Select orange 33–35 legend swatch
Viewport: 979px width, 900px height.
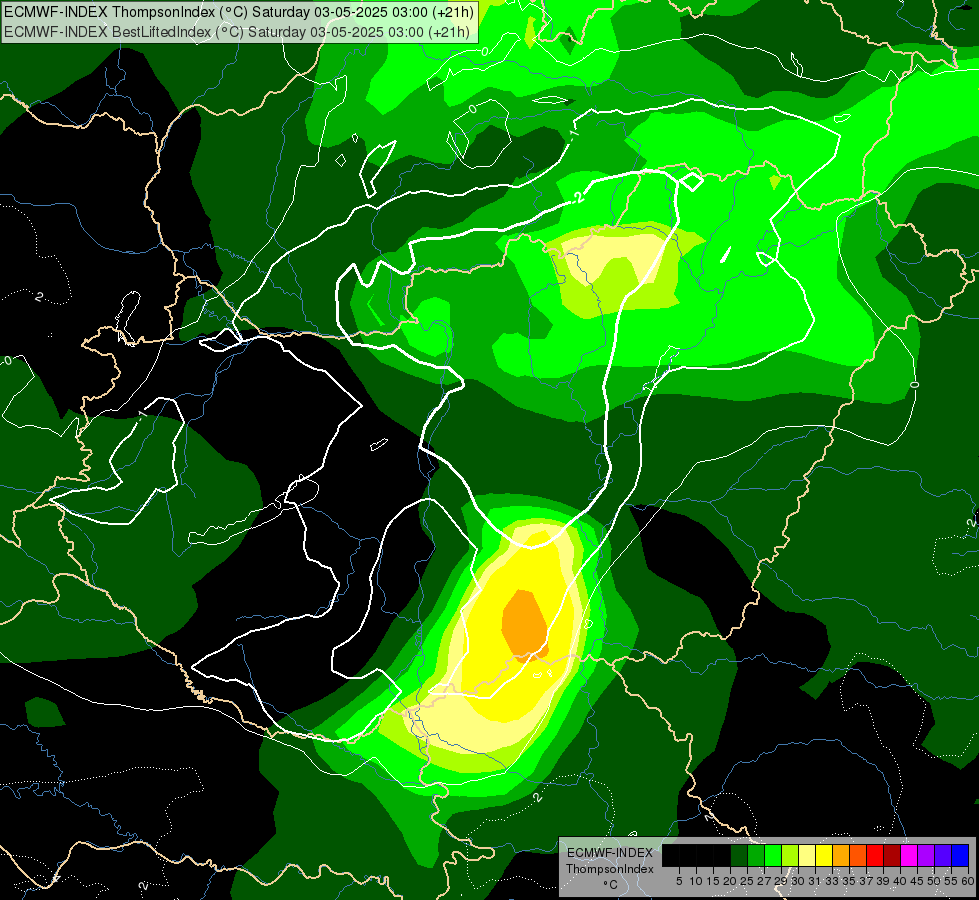(x=841, y=855)
